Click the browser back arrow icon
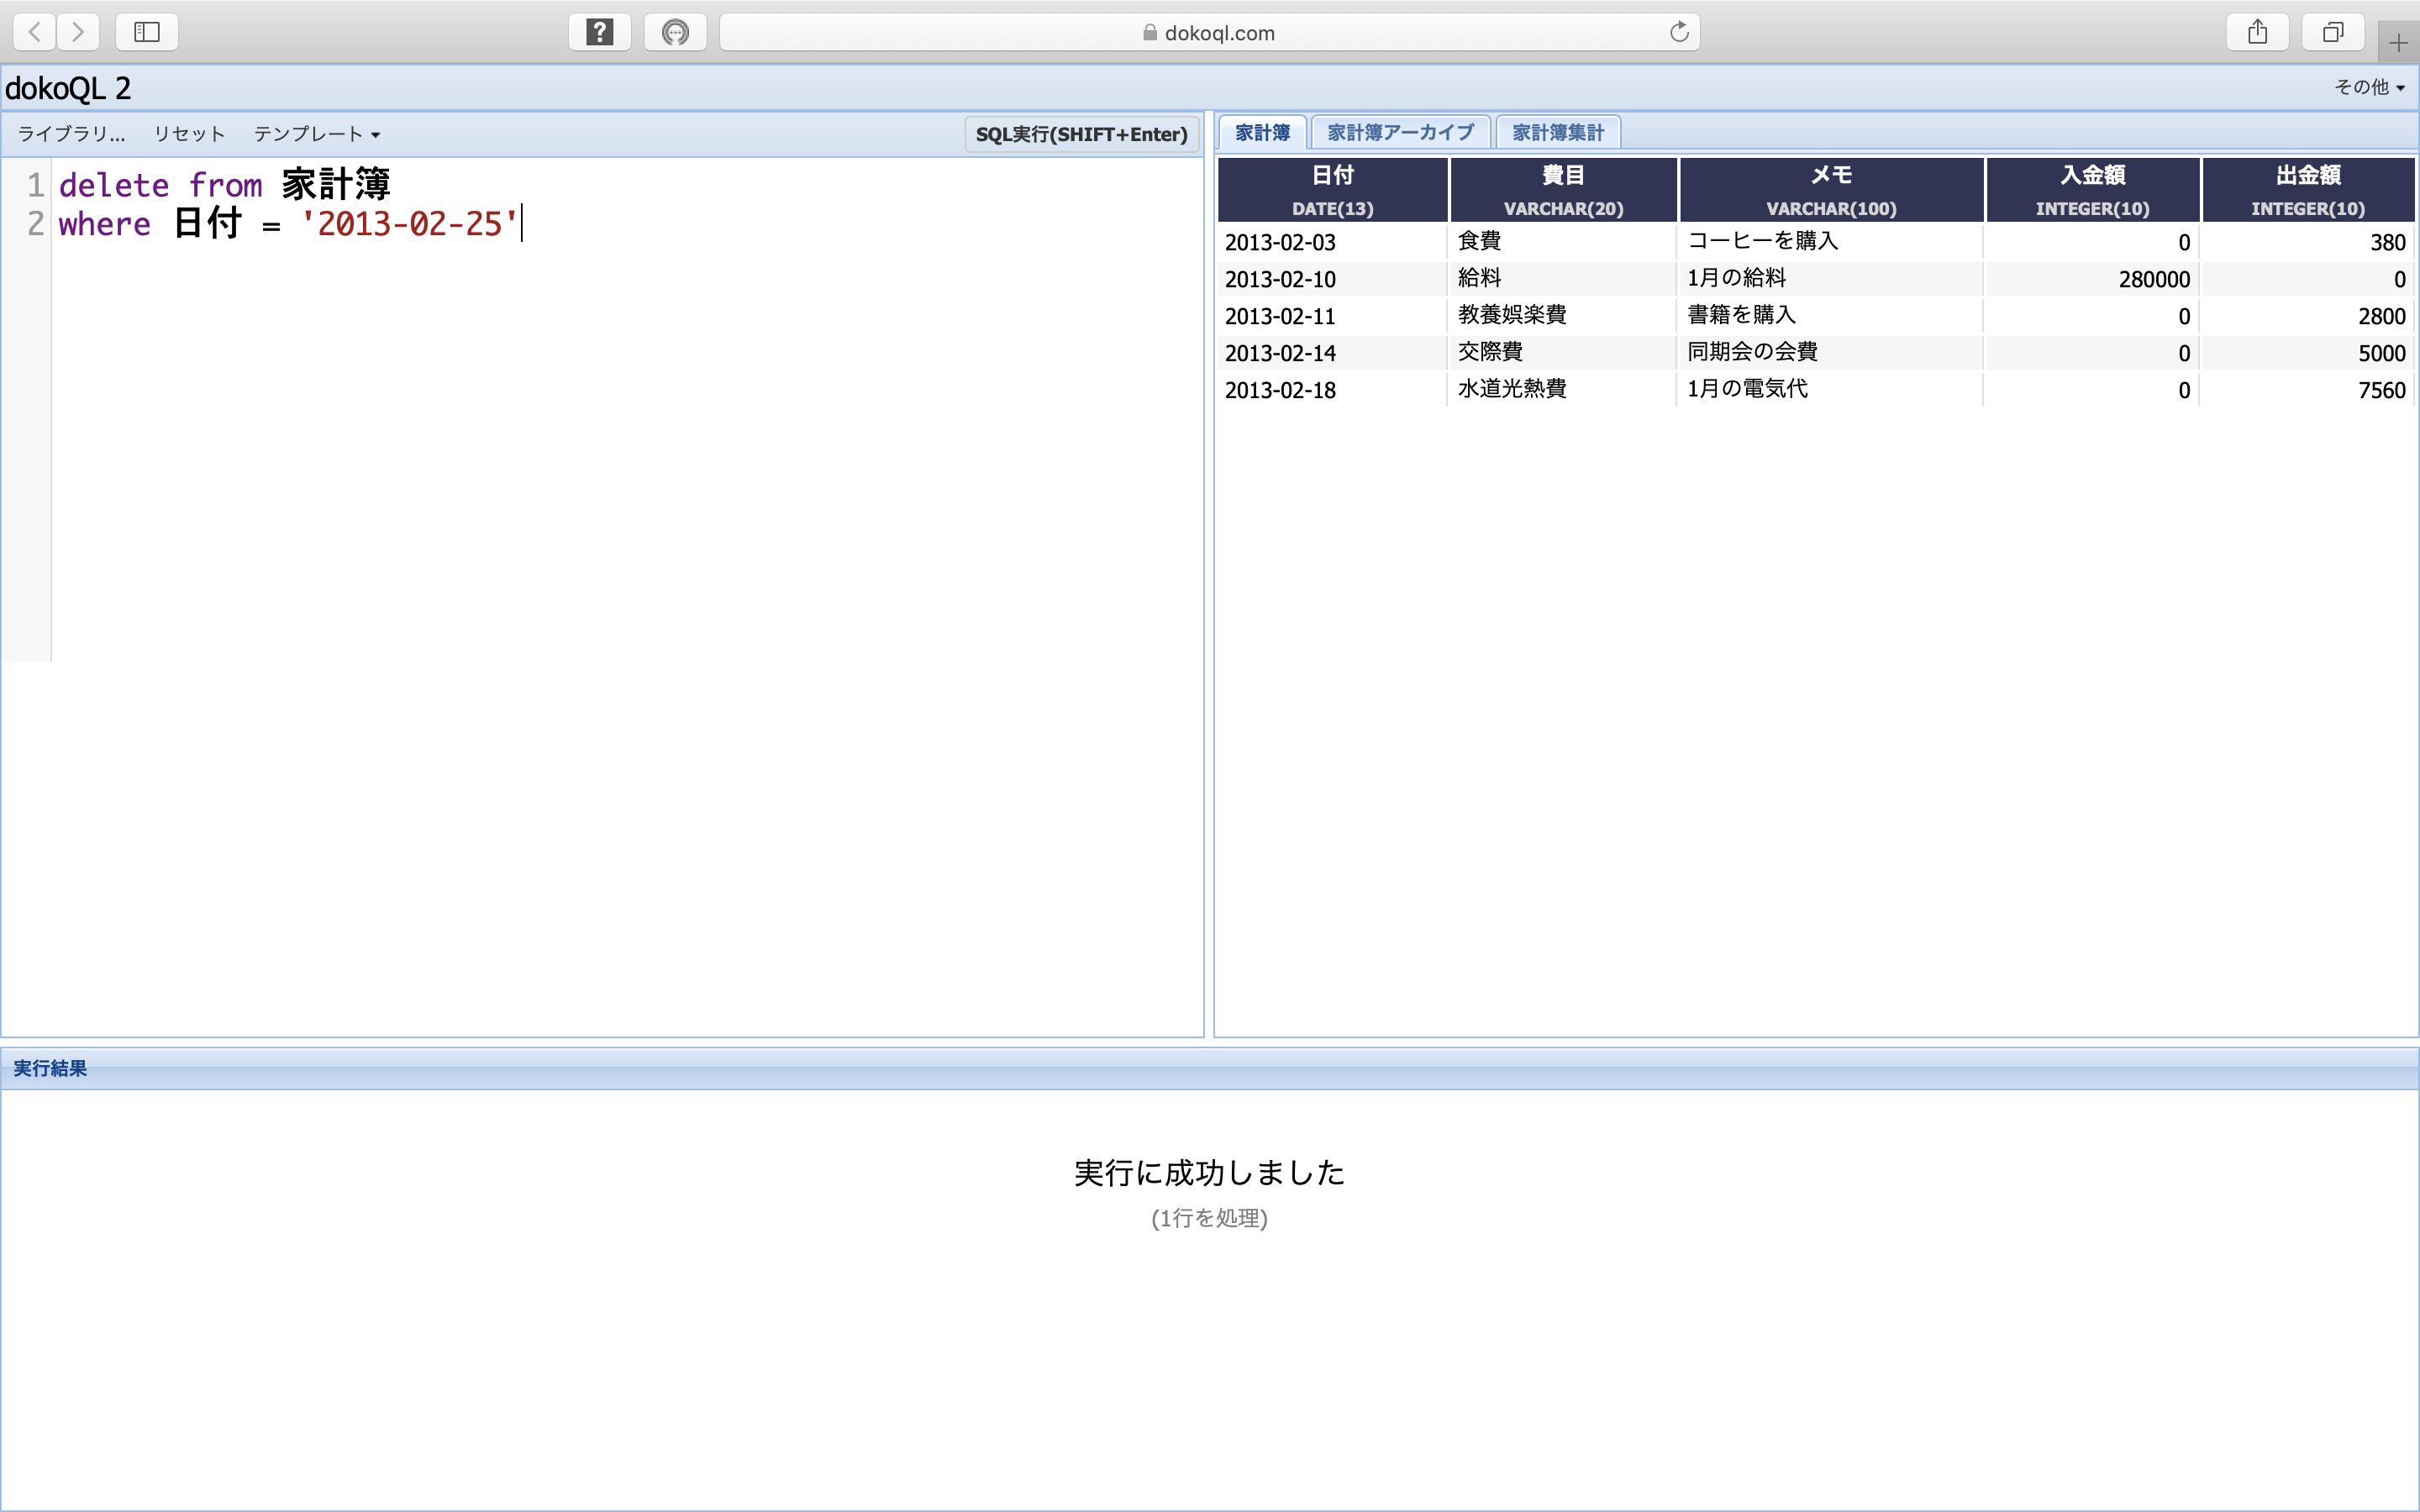The width and height of the screenshot is (2420, 1512). click(35, 32)
